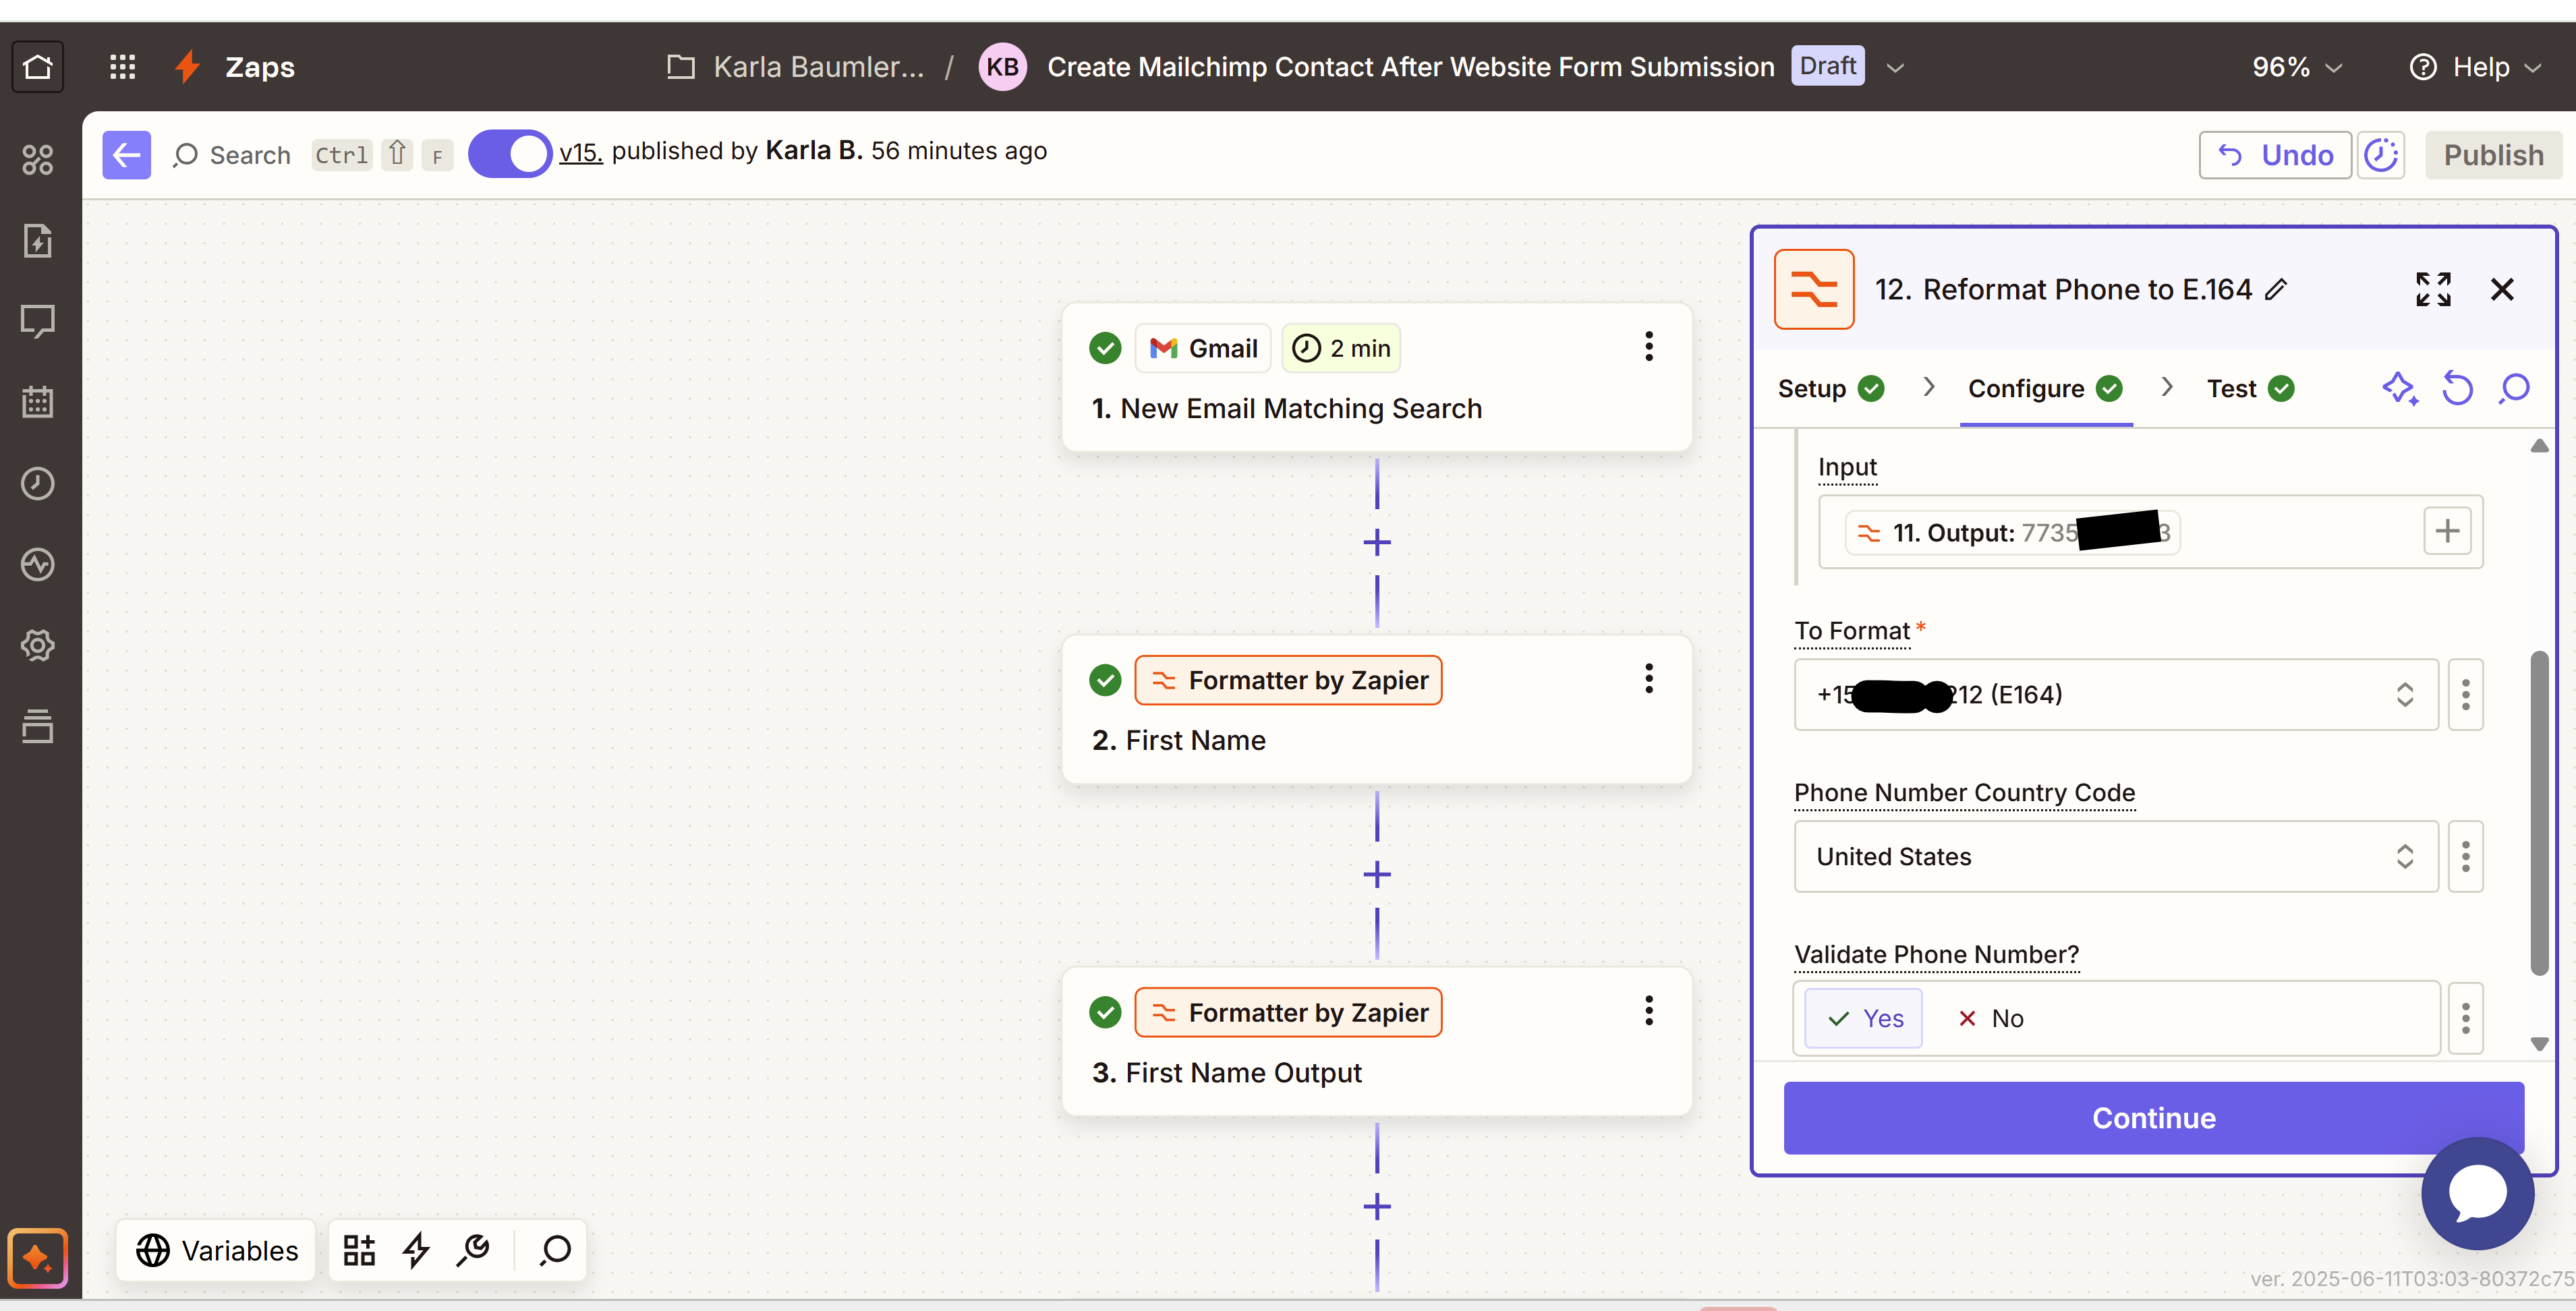Add a step below First Name
Viewport: 2576px width, 1311px height.
(x=1377, y=875)
